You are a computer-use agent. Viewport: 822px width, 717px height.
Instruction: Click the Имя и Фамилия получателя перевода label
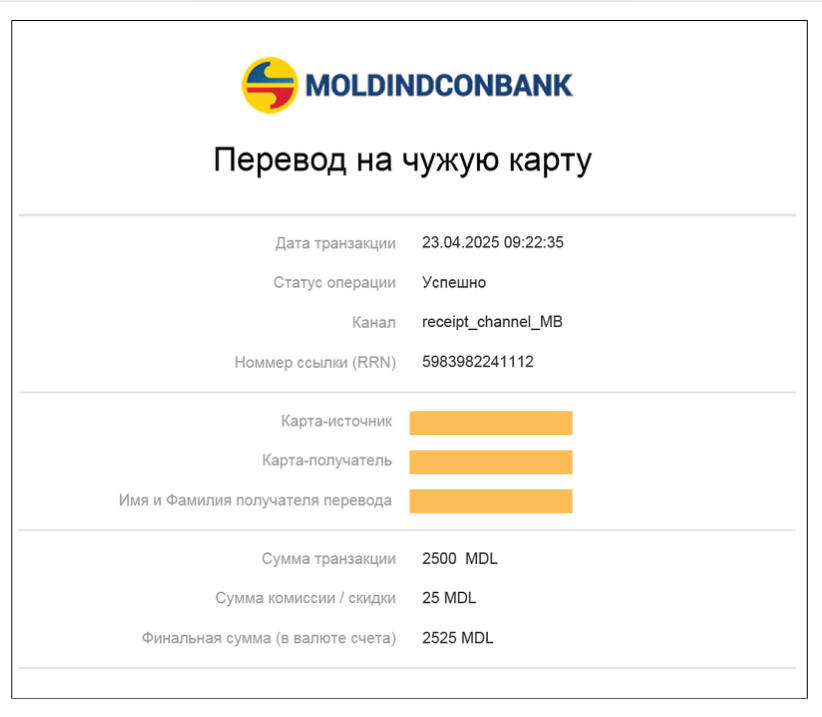(x=255, y=500)
